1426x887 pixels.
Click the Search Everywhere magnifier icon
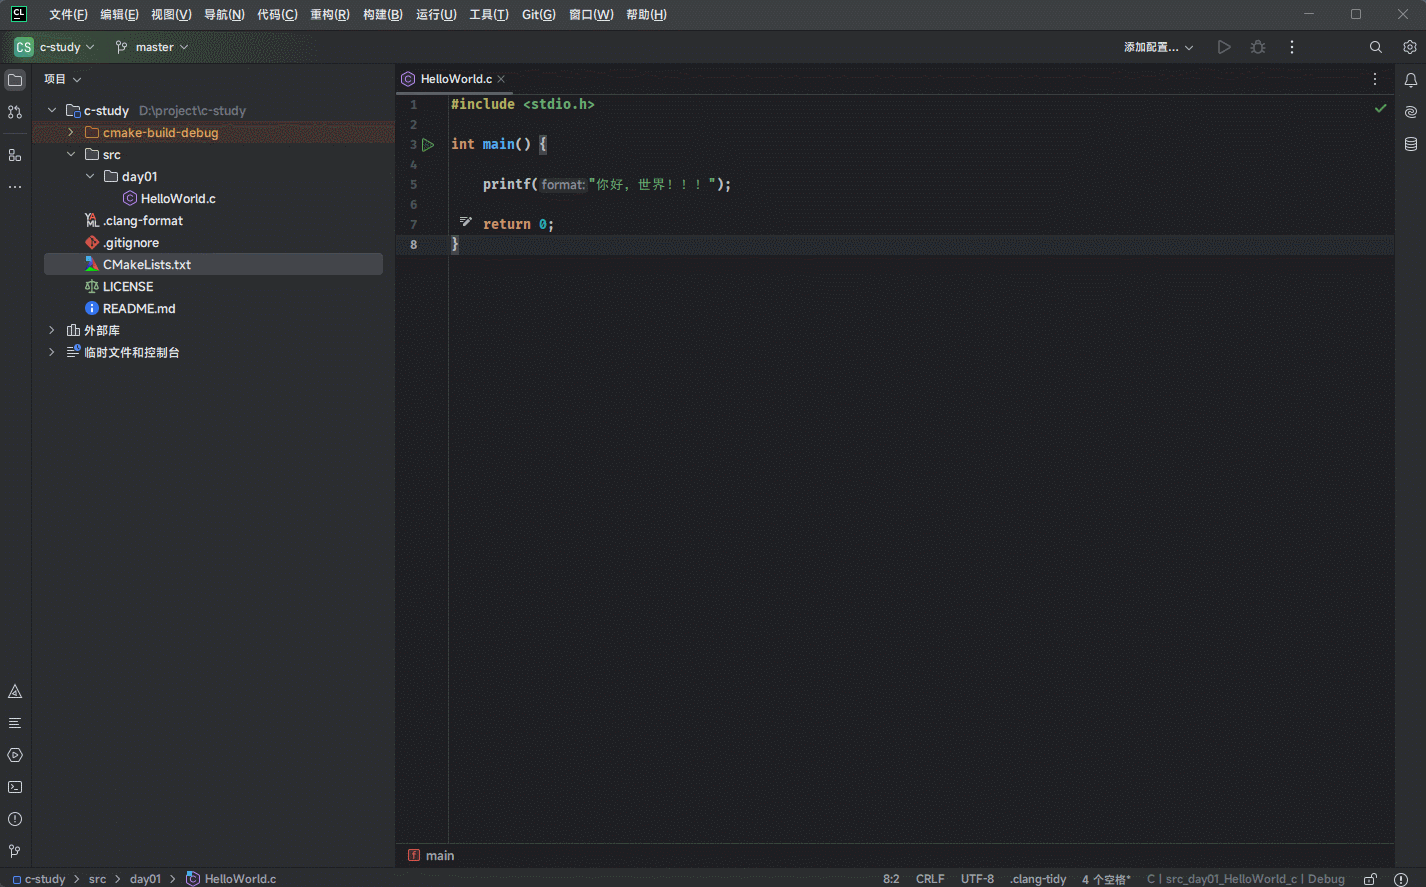tap(1376, 47)
